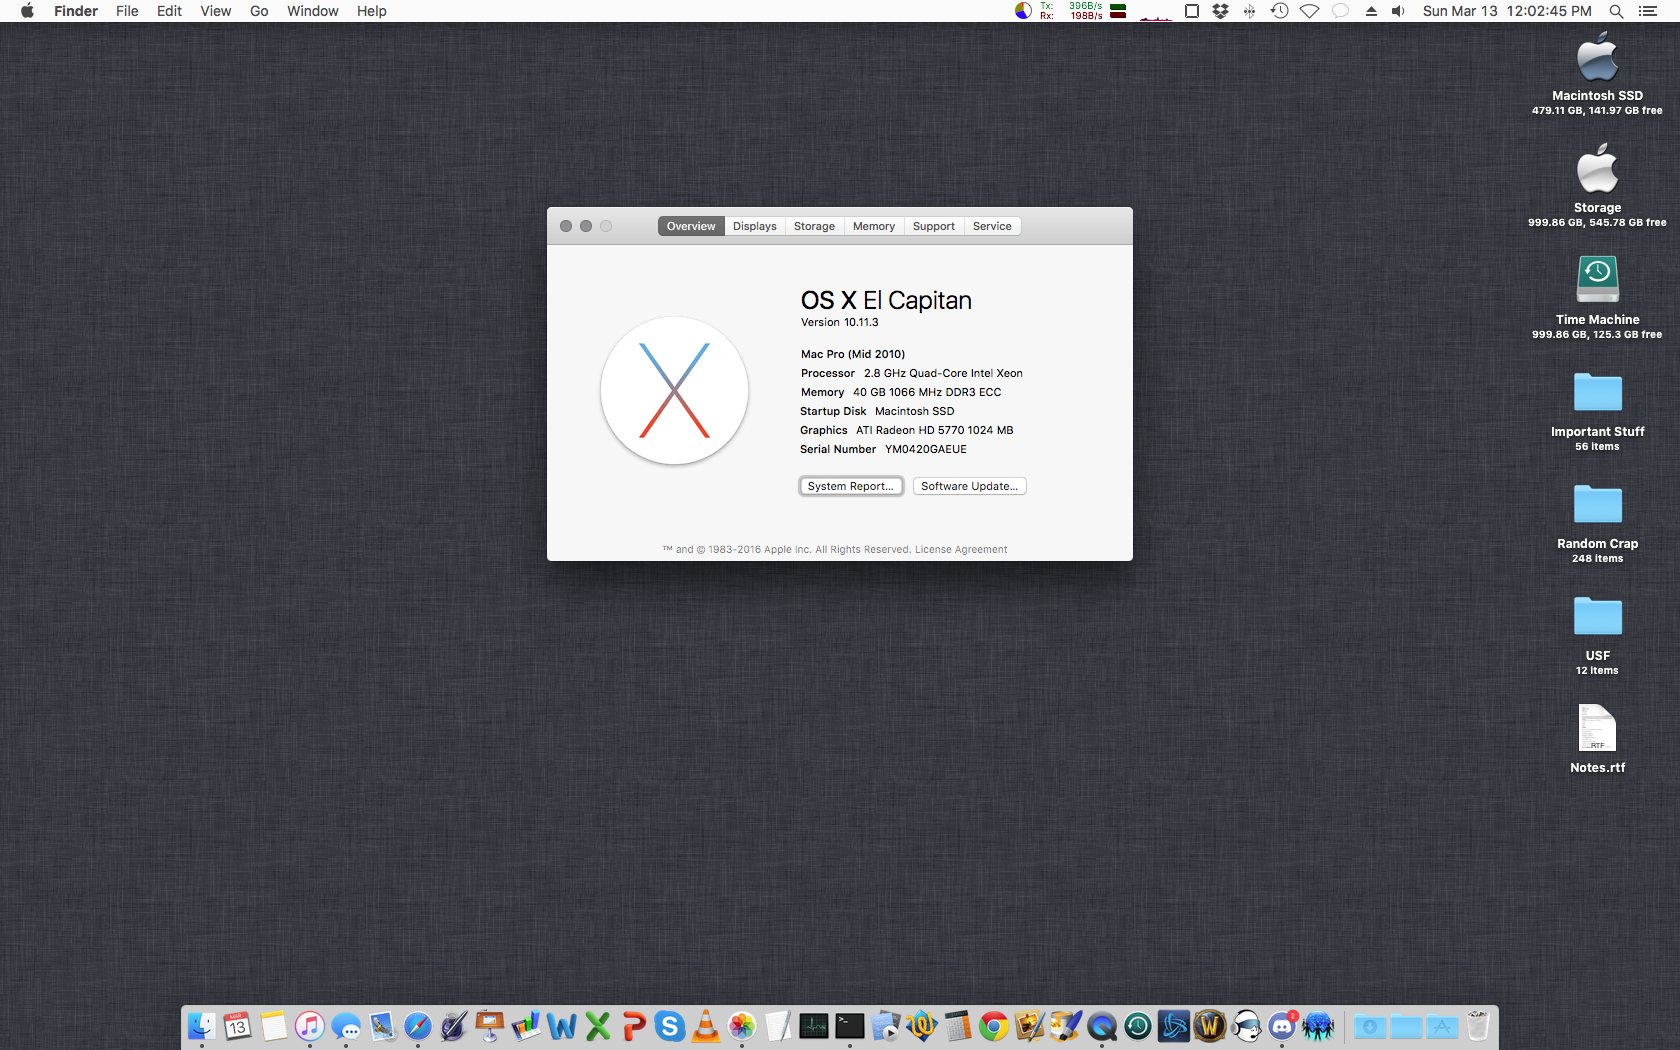Launch Microsoft PowerPoint from the Dock
This screenshot has width=1680, height=1050.
[634, 1026]
